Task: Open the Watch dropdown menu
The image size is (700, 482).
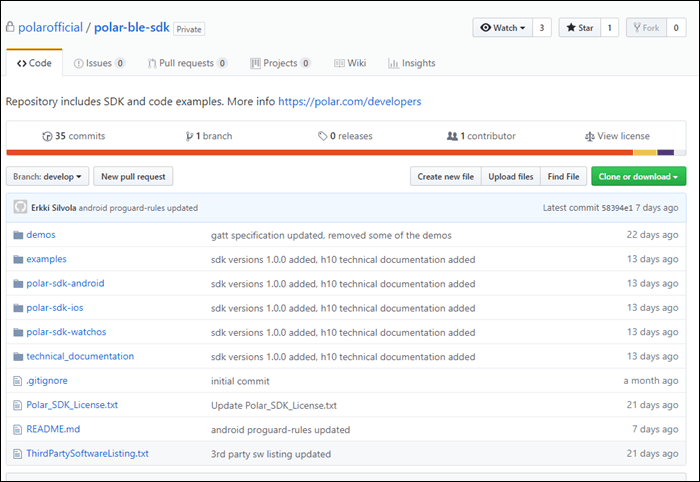Action: click(x=503, y=28)
